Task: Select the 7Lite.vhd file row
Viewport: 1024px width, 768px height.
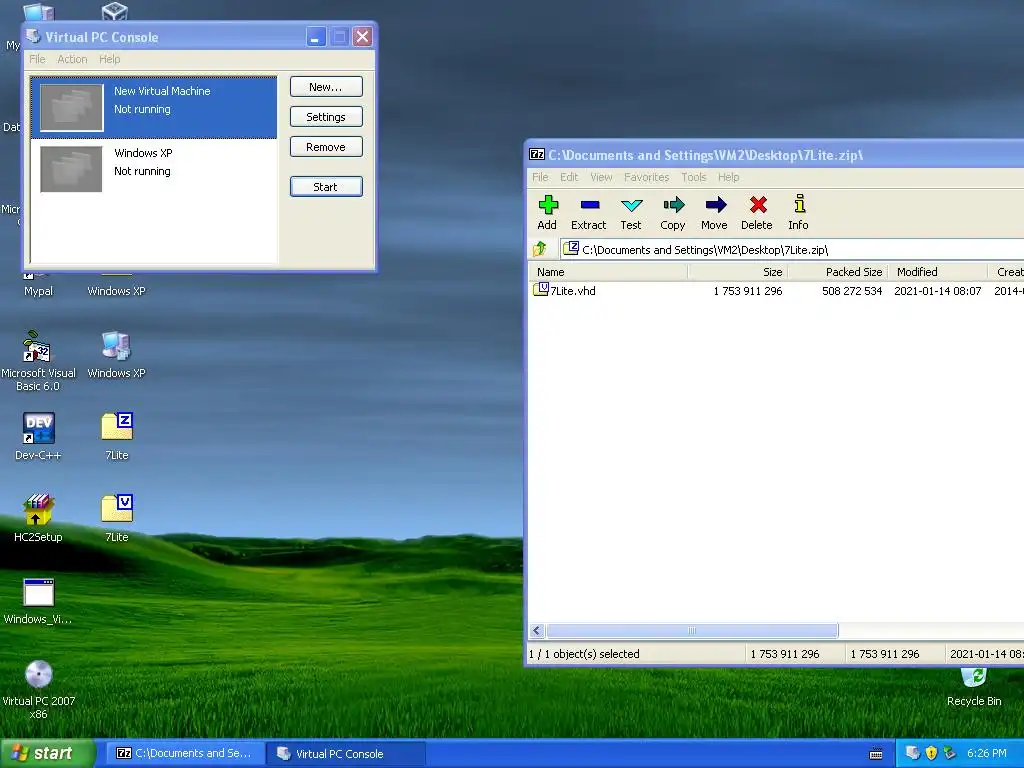Action: point(775,291)
